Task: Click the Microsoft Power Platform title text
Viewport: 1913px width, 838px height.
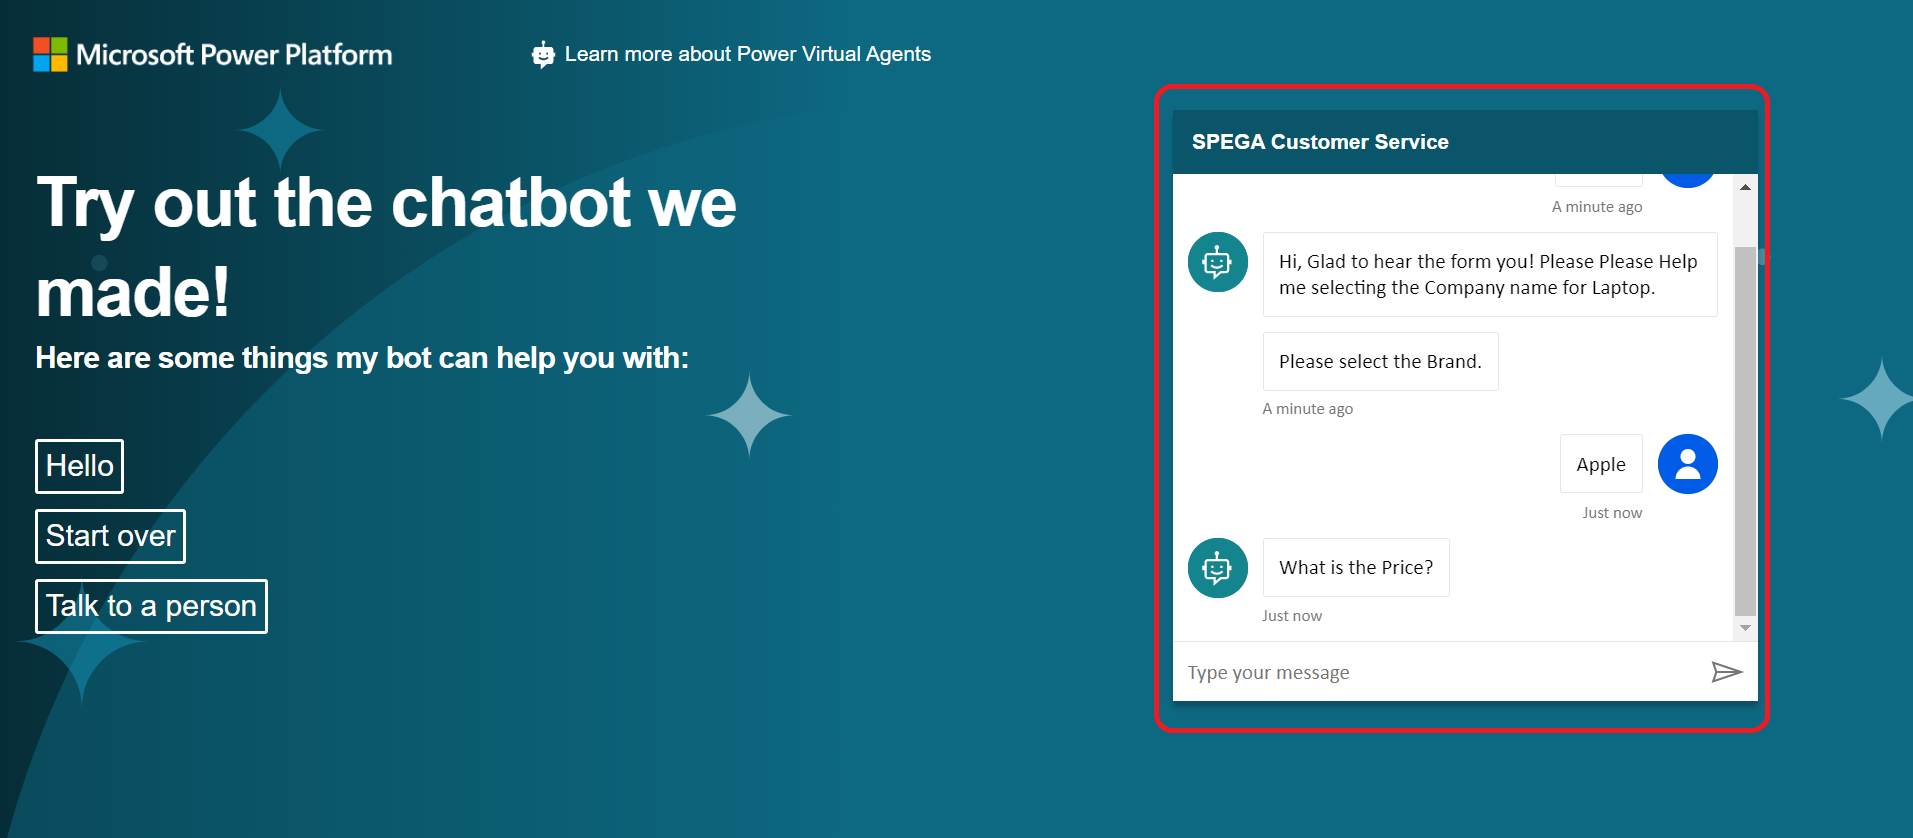Action: 234,54
